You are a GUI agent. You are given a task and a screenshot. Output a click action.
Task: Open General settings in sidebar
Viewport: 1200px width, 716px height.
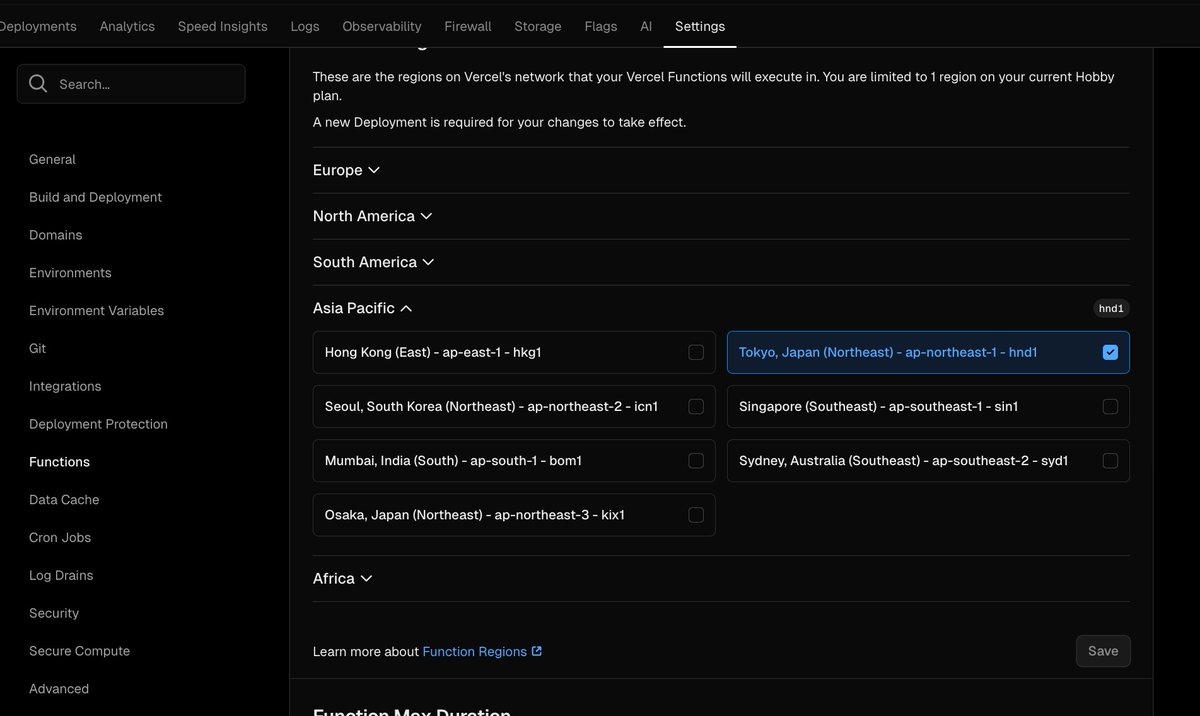click(x=52, y=159)
